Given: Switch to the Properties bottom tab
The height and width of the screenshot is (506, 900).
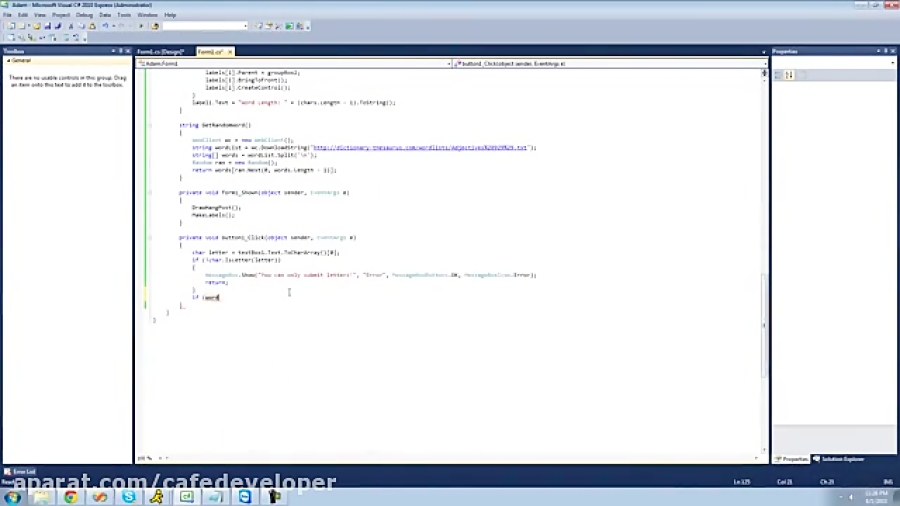Looking at the screenshot, I should click(792, 459).
